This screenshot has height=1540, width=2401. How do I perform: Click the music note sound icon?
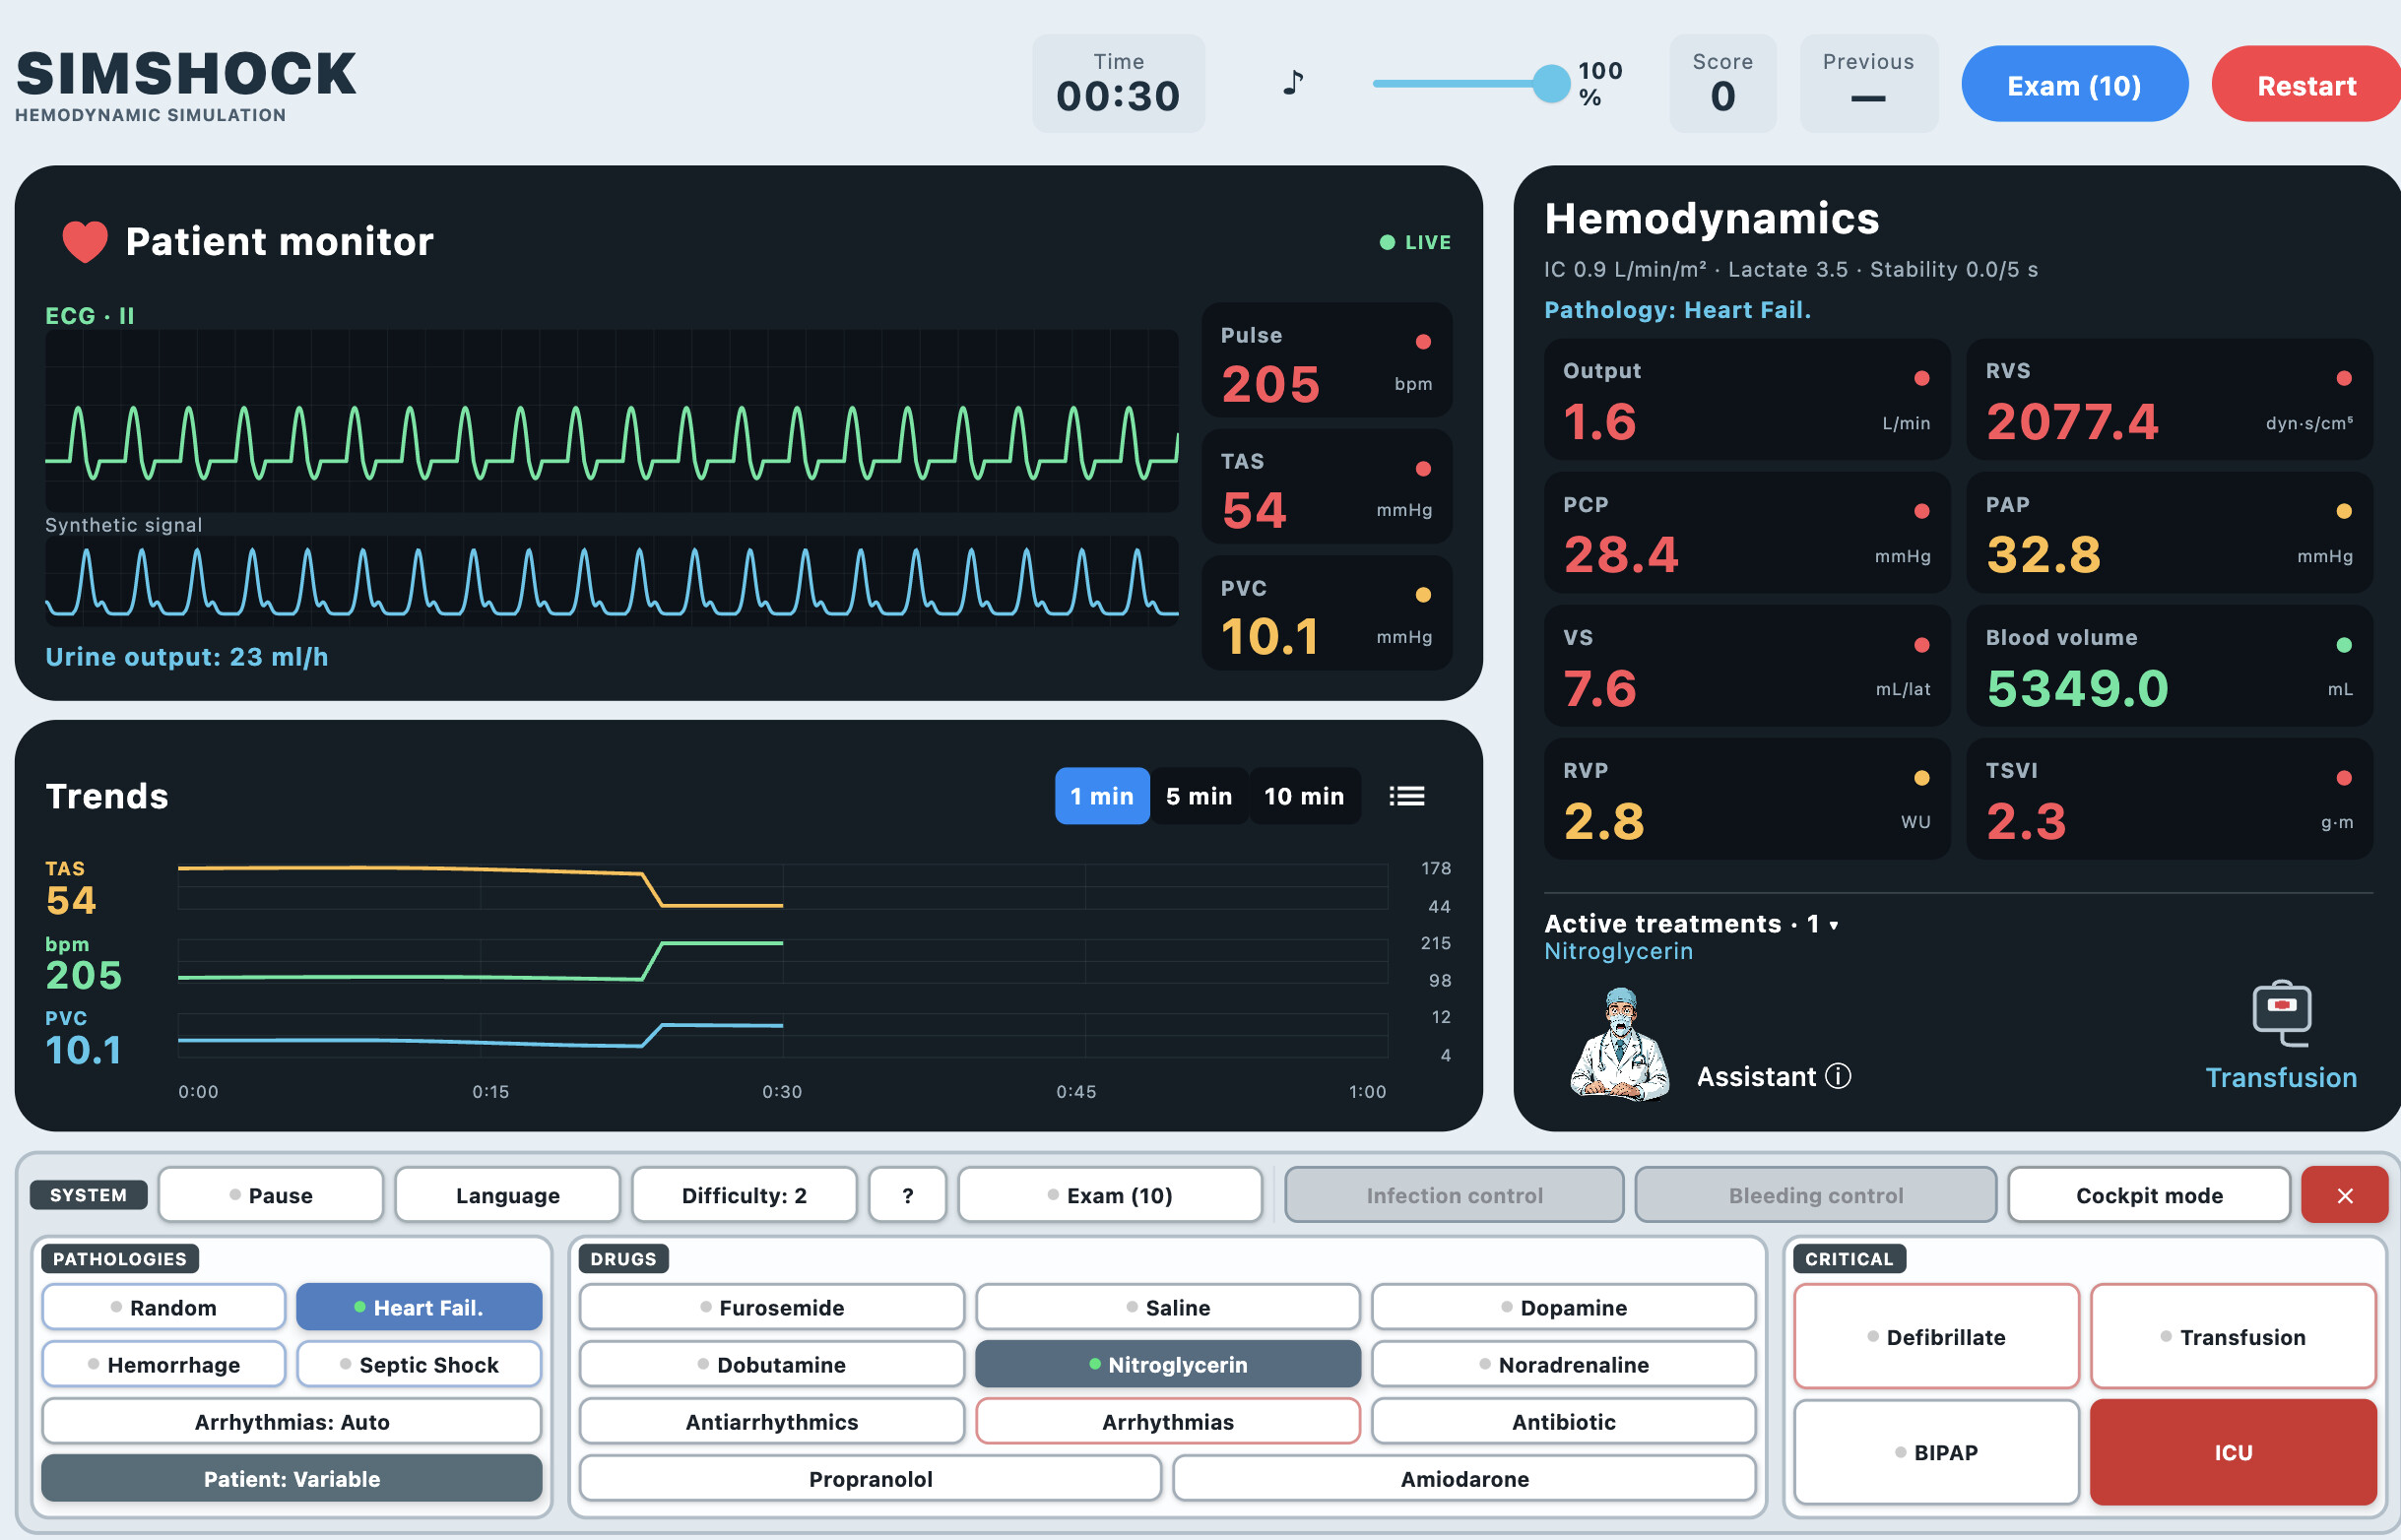point(1294,82)
